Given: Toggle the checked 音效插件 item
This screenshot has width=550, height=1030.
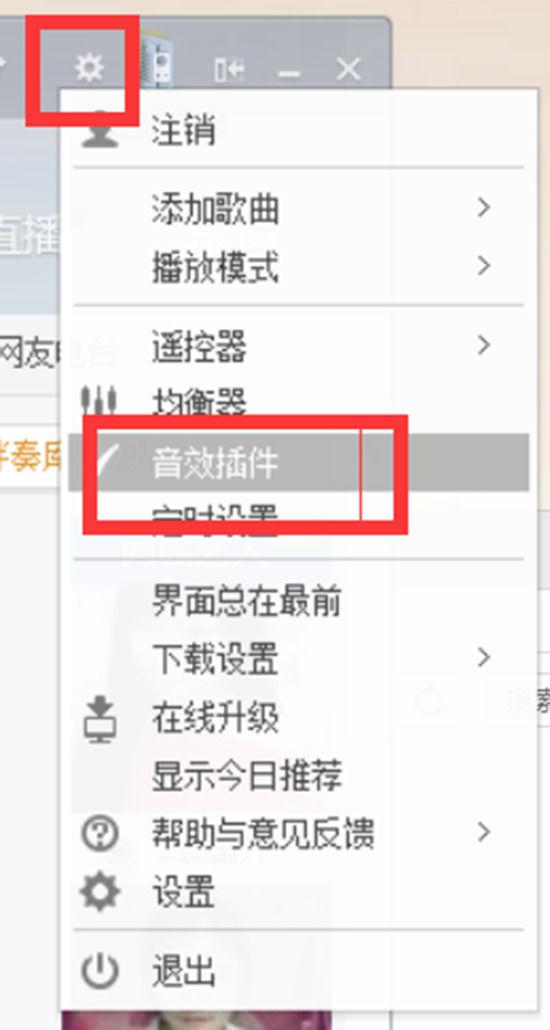Looking at the screenshot, I should pyautogui.click(x=299, y=462).
